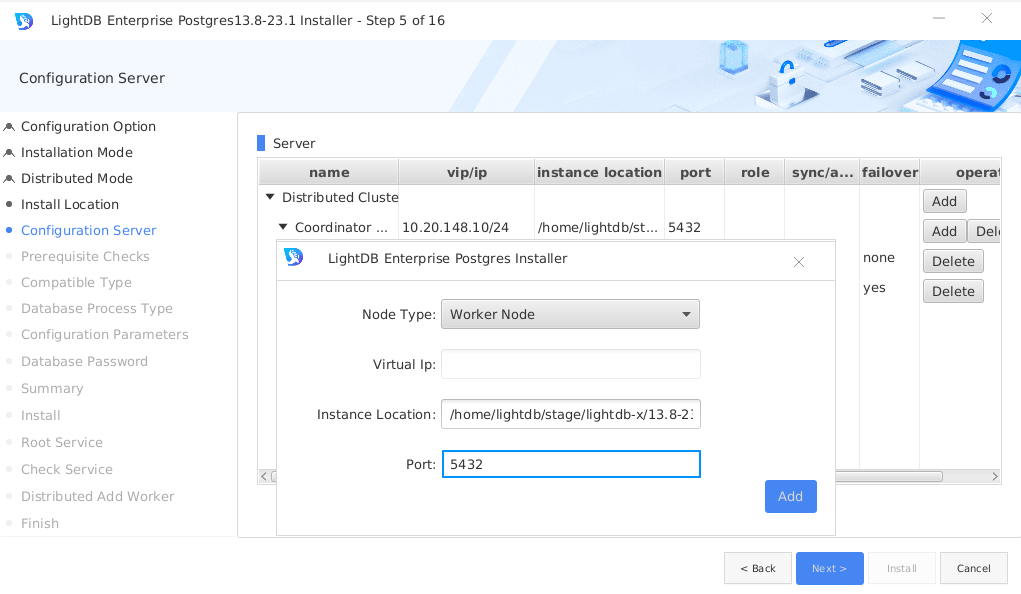The width and height of the screenshot is (1021, 594).
Task: Minimize the installer window
Action: coord(939,18)
